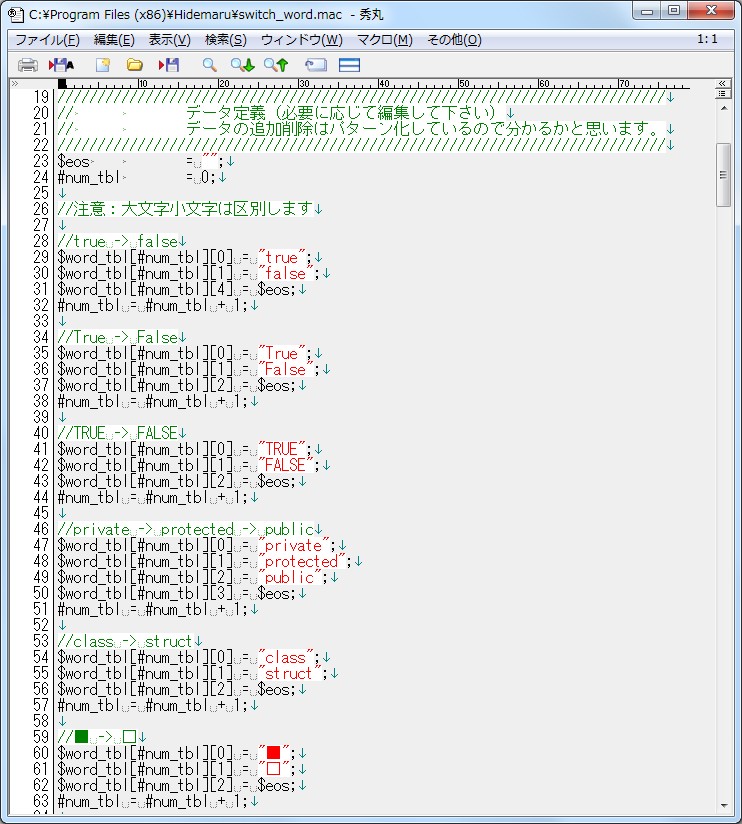Screen dimensions: 742x824
Task: Click the string "true" on line 29
Action: click(x=282, y=258)
